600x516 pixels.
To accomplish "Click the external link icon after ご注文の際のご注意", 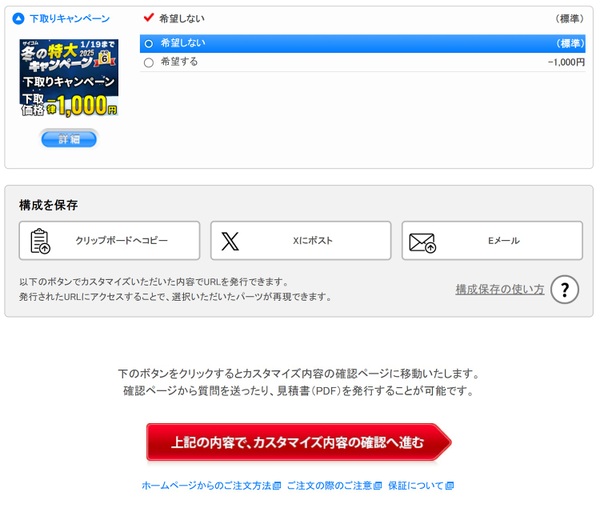I will coord(378,486).
